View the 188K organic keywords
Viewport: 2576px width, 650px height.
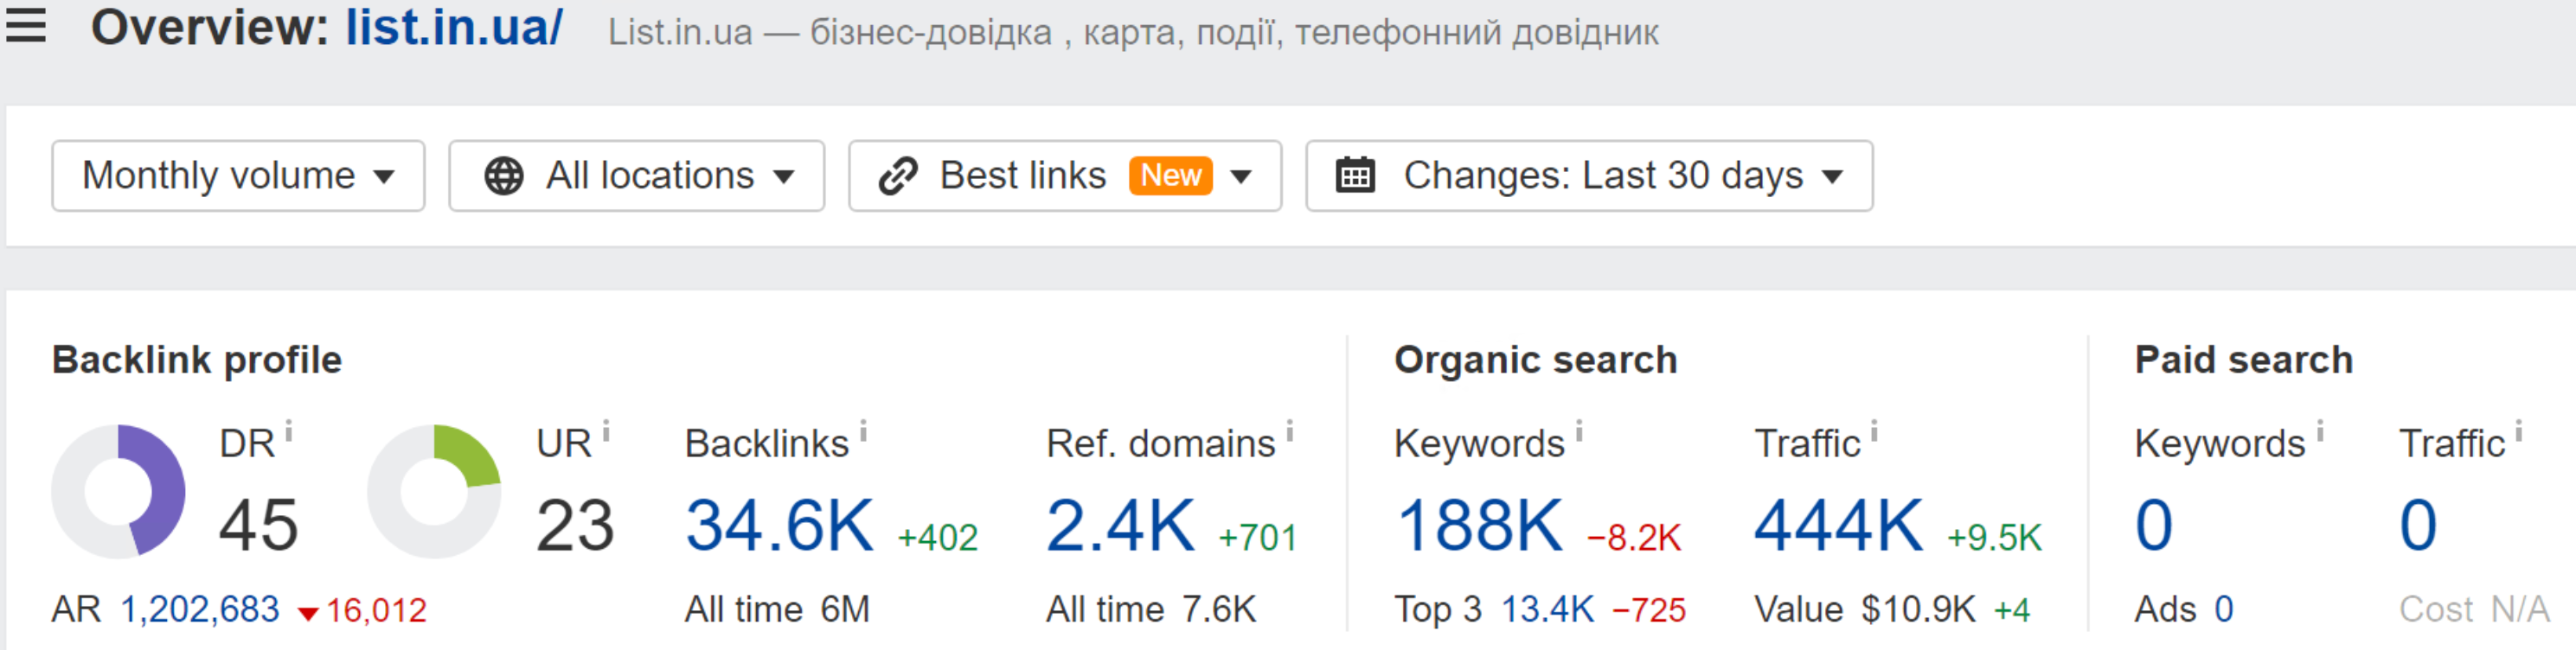(1479, 526)
